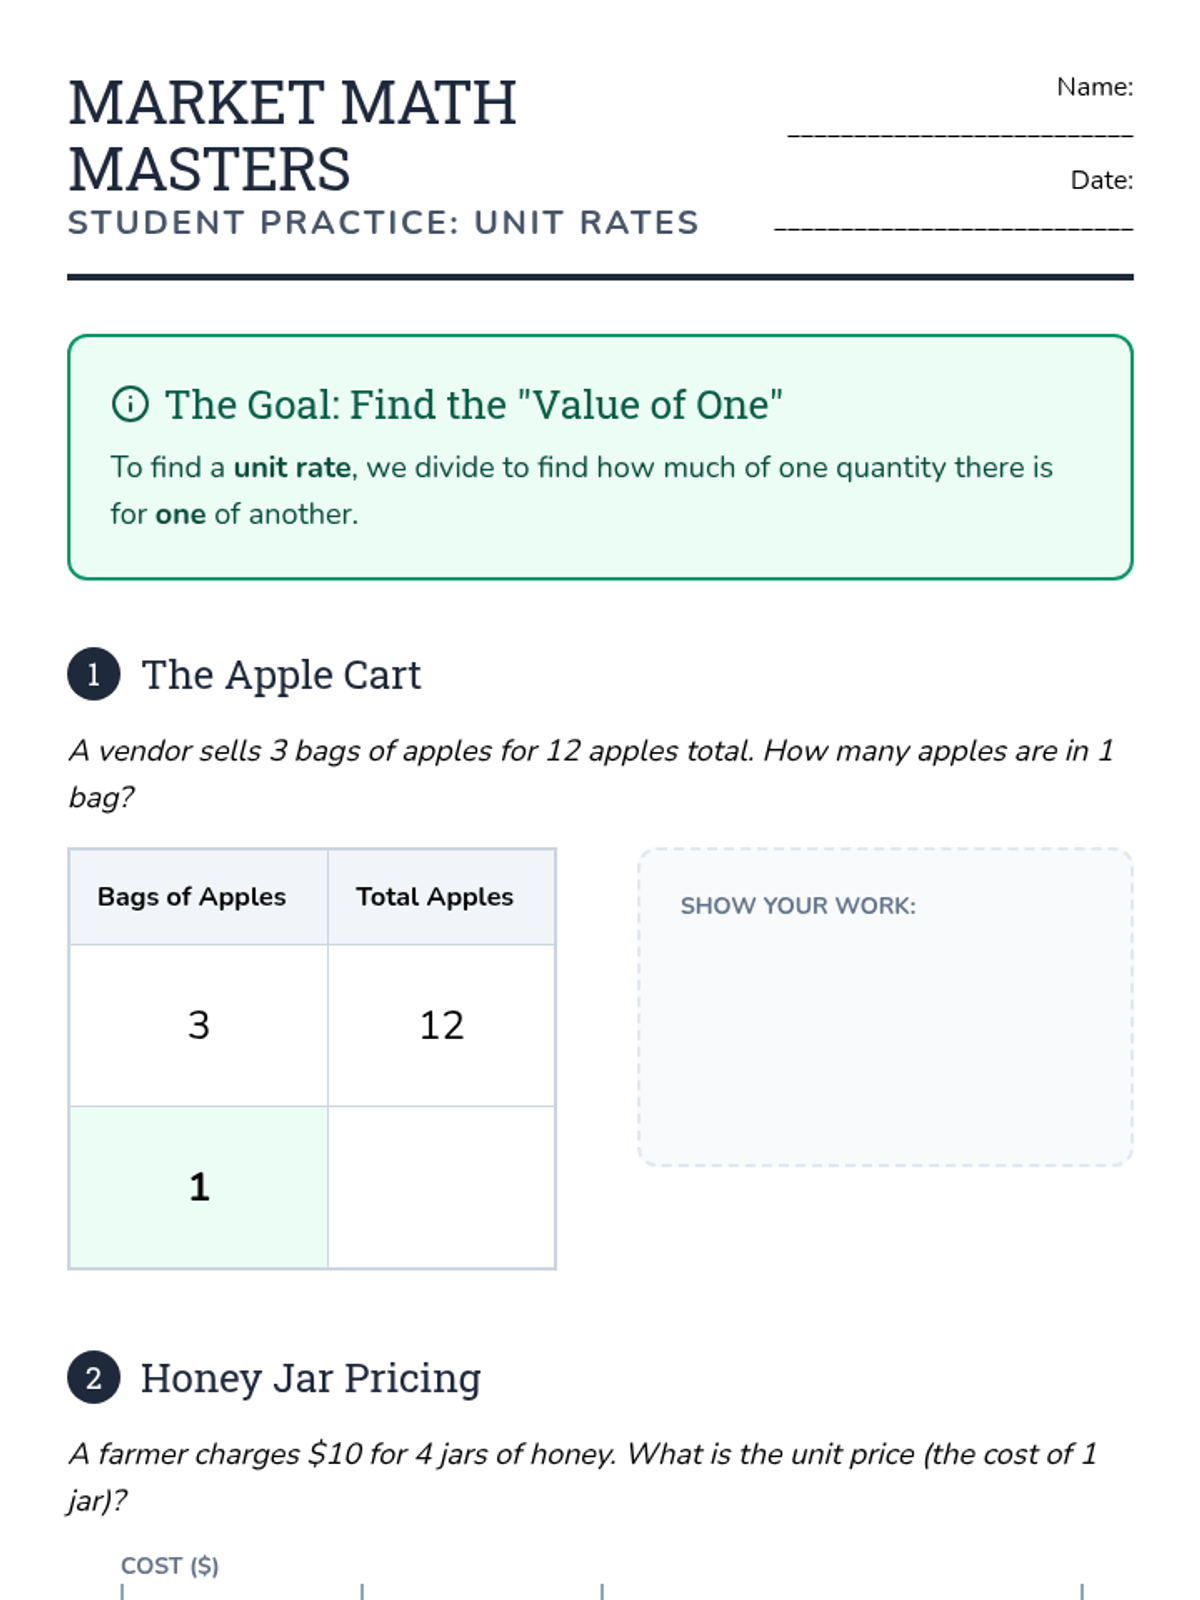Click the green highlighted cell containing 1
Screen dimensions: 1200x1600
tap(198, 1187)
